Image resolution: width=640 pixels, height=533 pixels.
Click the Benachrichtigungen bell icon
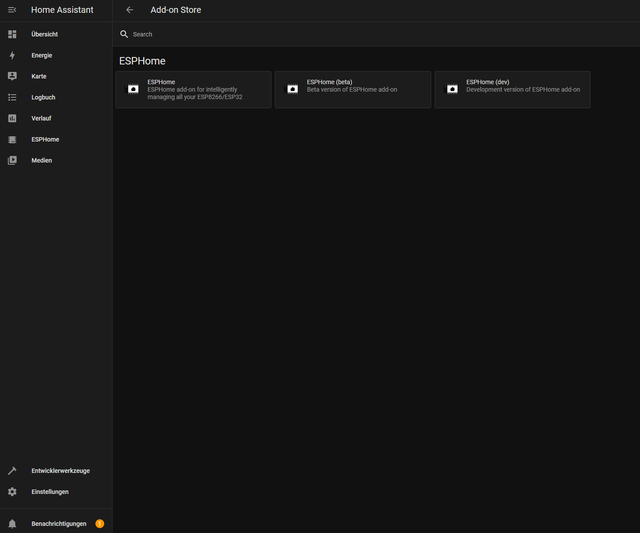pyautogui.click(x=12, y=524)
